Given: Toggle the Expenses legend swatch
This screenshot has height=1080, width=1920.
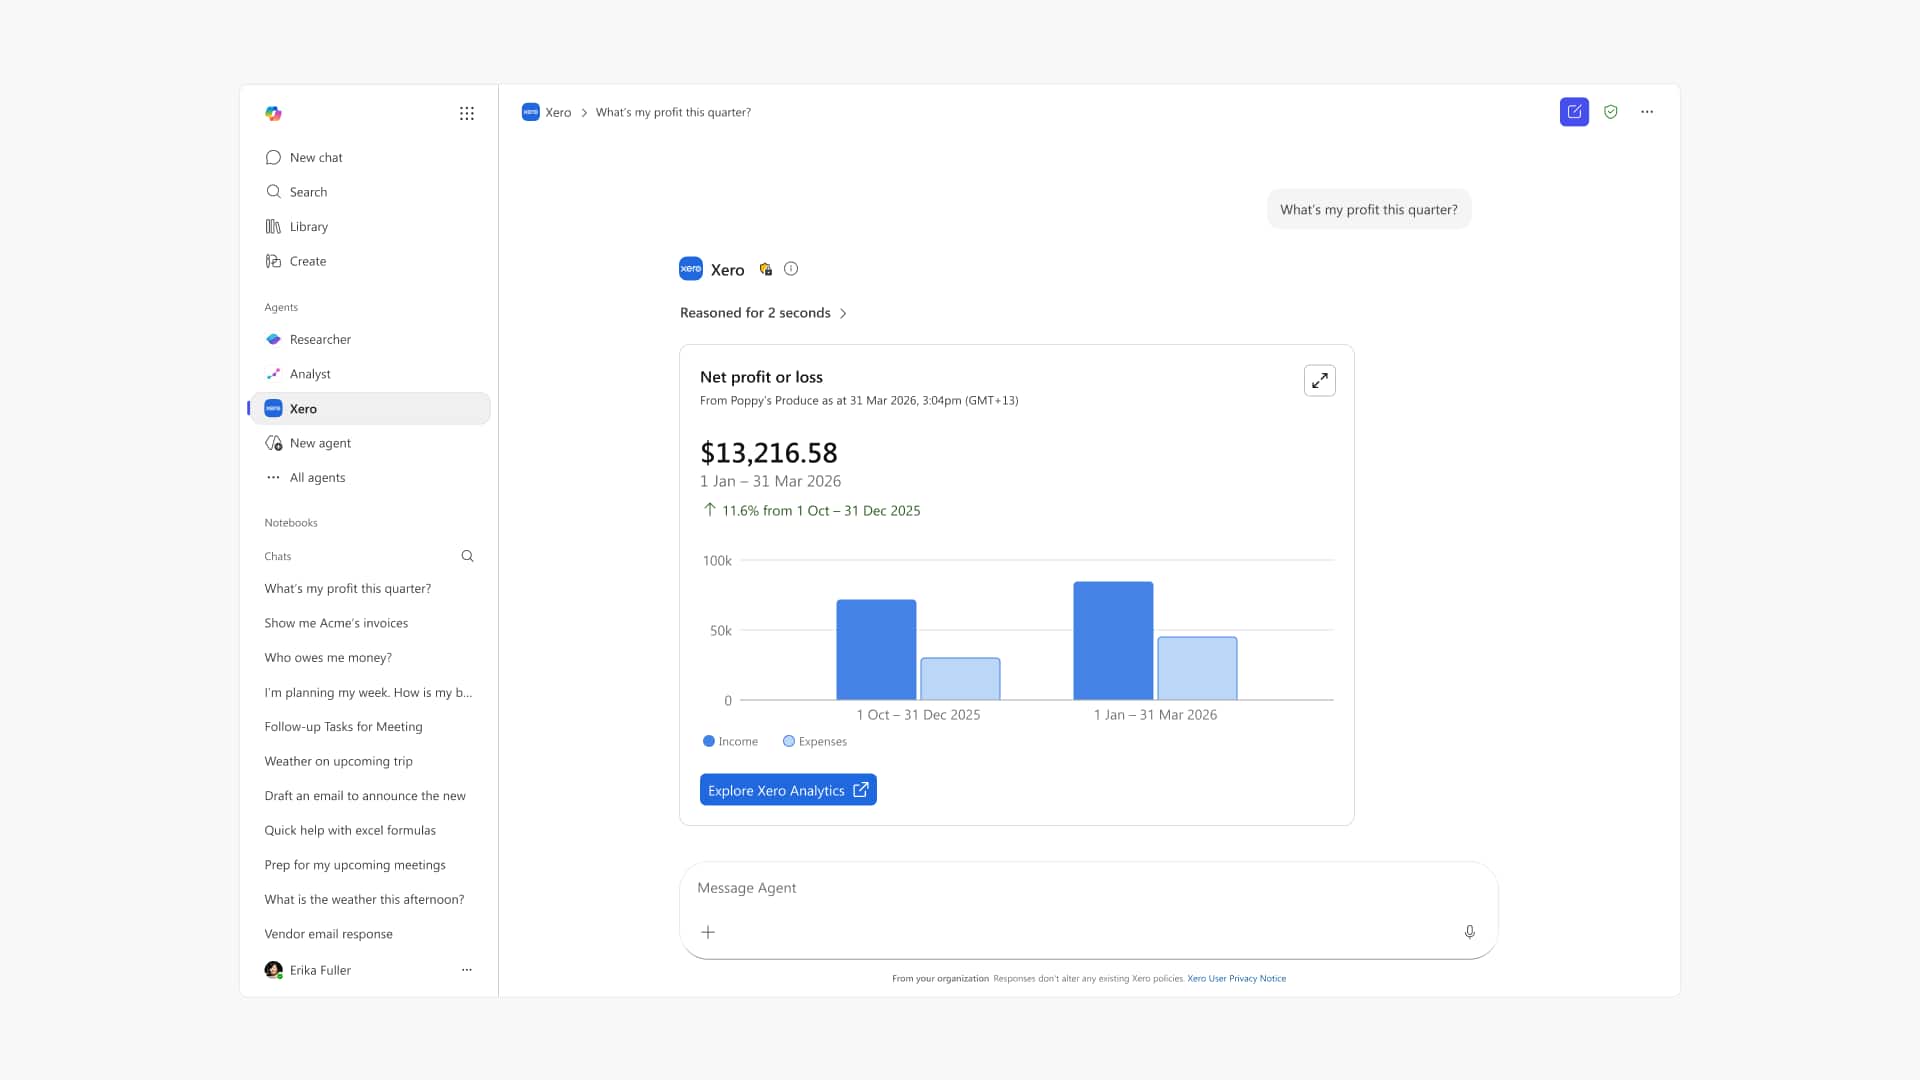Looking at the screenshot, I should tap(789, 741).
